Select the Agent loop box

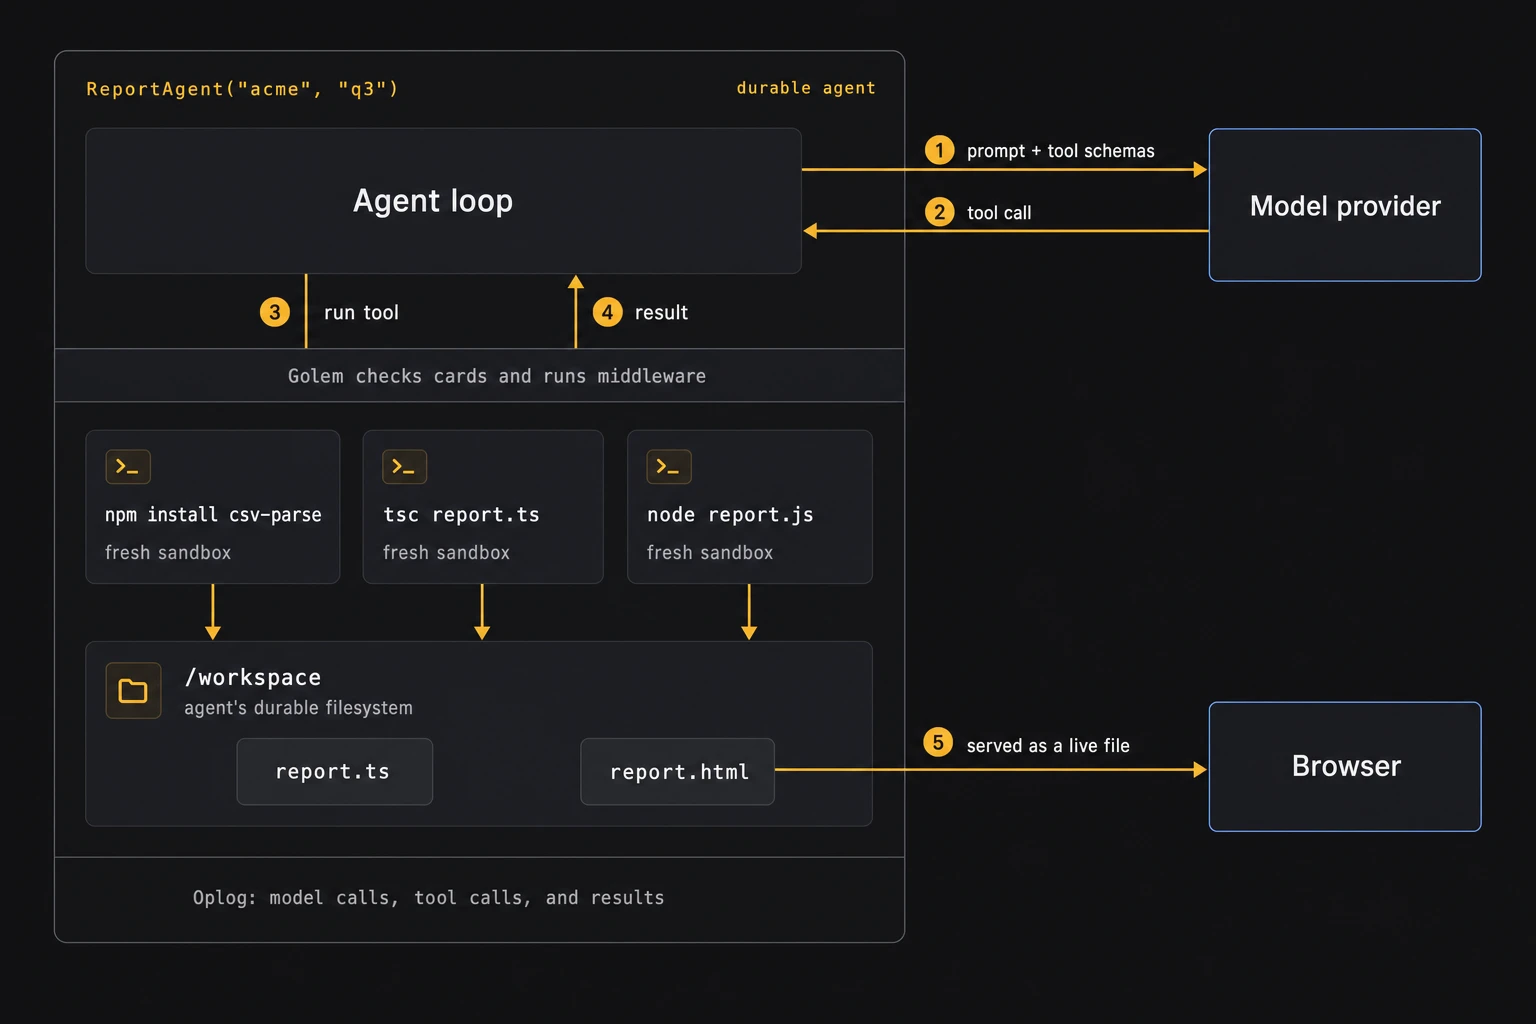pos(443,201)
